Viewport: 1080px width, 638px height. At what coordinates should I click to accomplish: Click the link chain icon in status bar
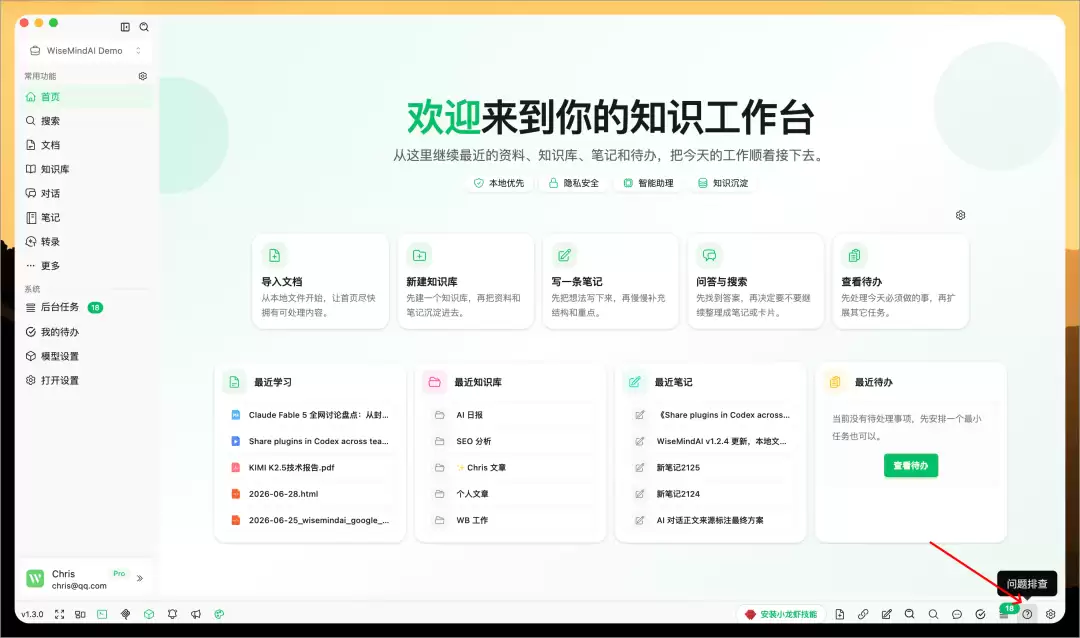point(863,614)
